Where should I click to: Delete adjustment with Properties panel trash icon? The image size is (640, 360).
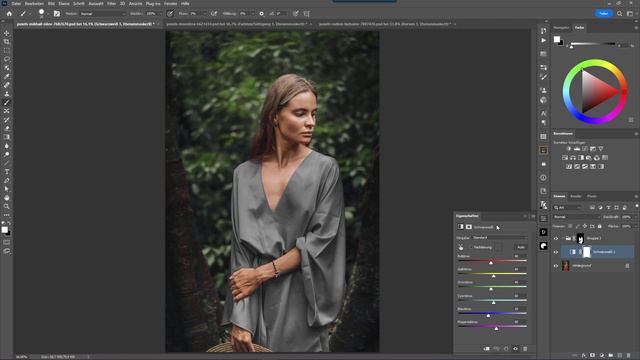pos(525,349)
